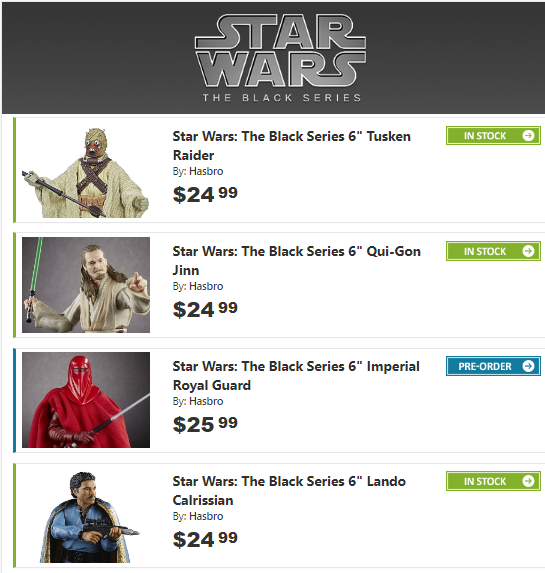Select the In Stock button for Qui-Gon Jinn
The width and height of the screenshot is (545, 573).
[493, 251]
